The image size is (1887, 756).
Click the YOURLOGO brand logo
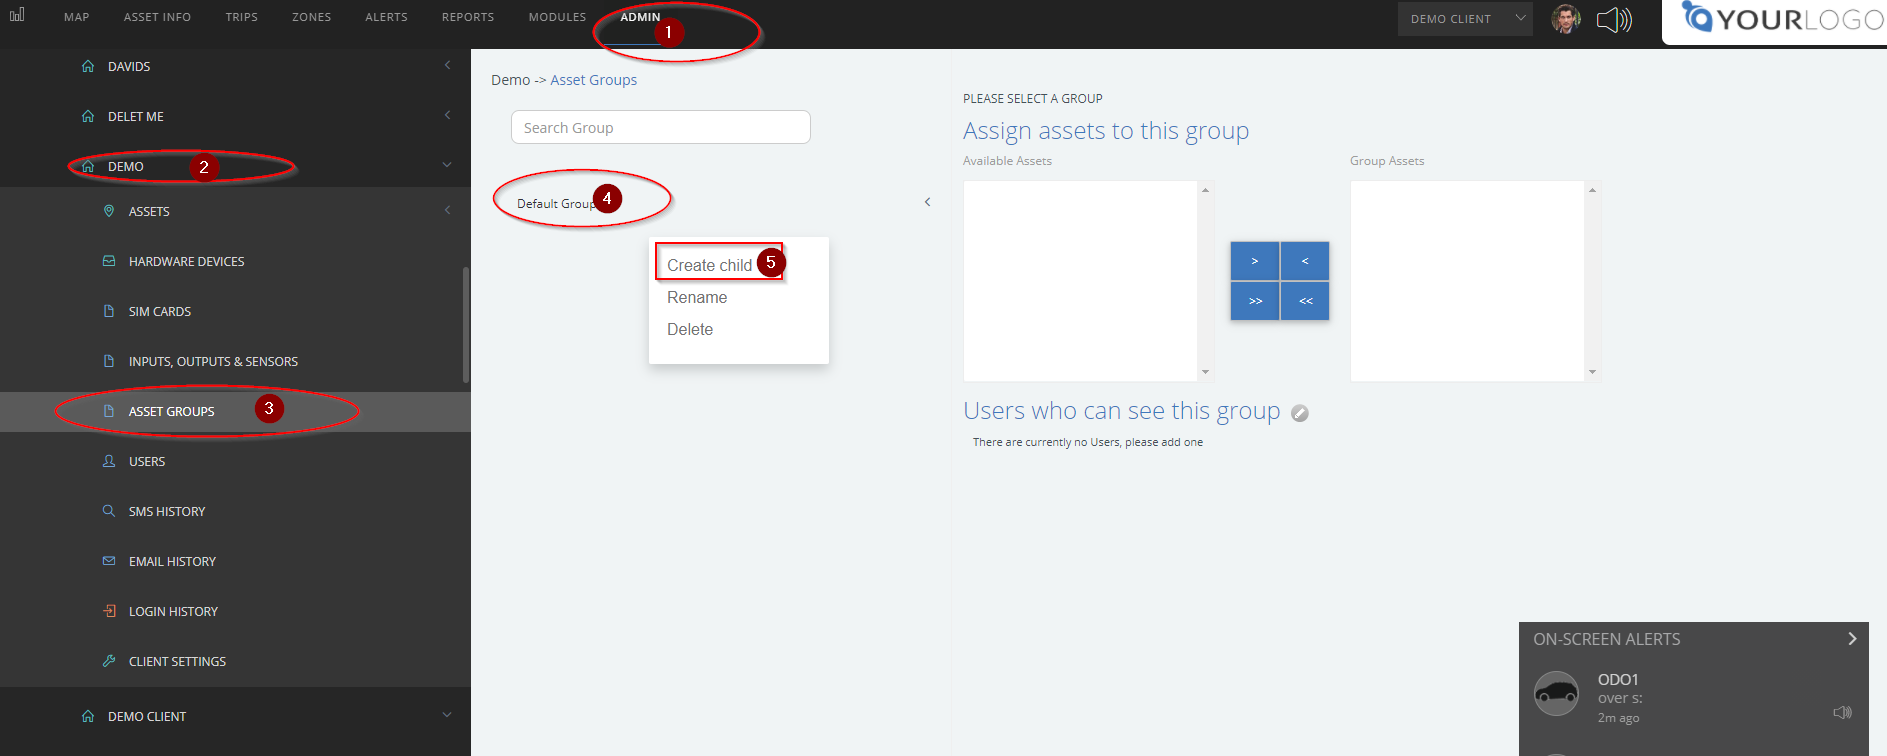(x=1782, y=19)
